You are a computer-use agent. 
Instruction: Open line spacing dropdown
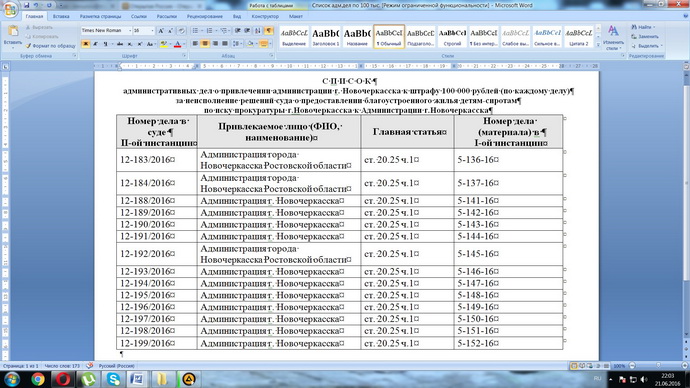237,44
